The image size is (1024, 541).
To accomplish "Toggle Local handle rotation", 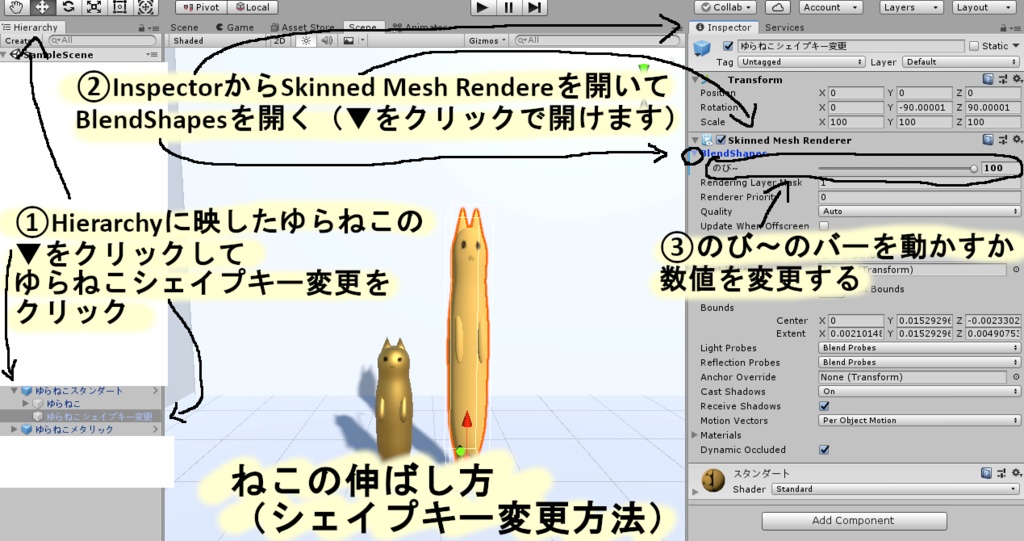I will [253, 7].
